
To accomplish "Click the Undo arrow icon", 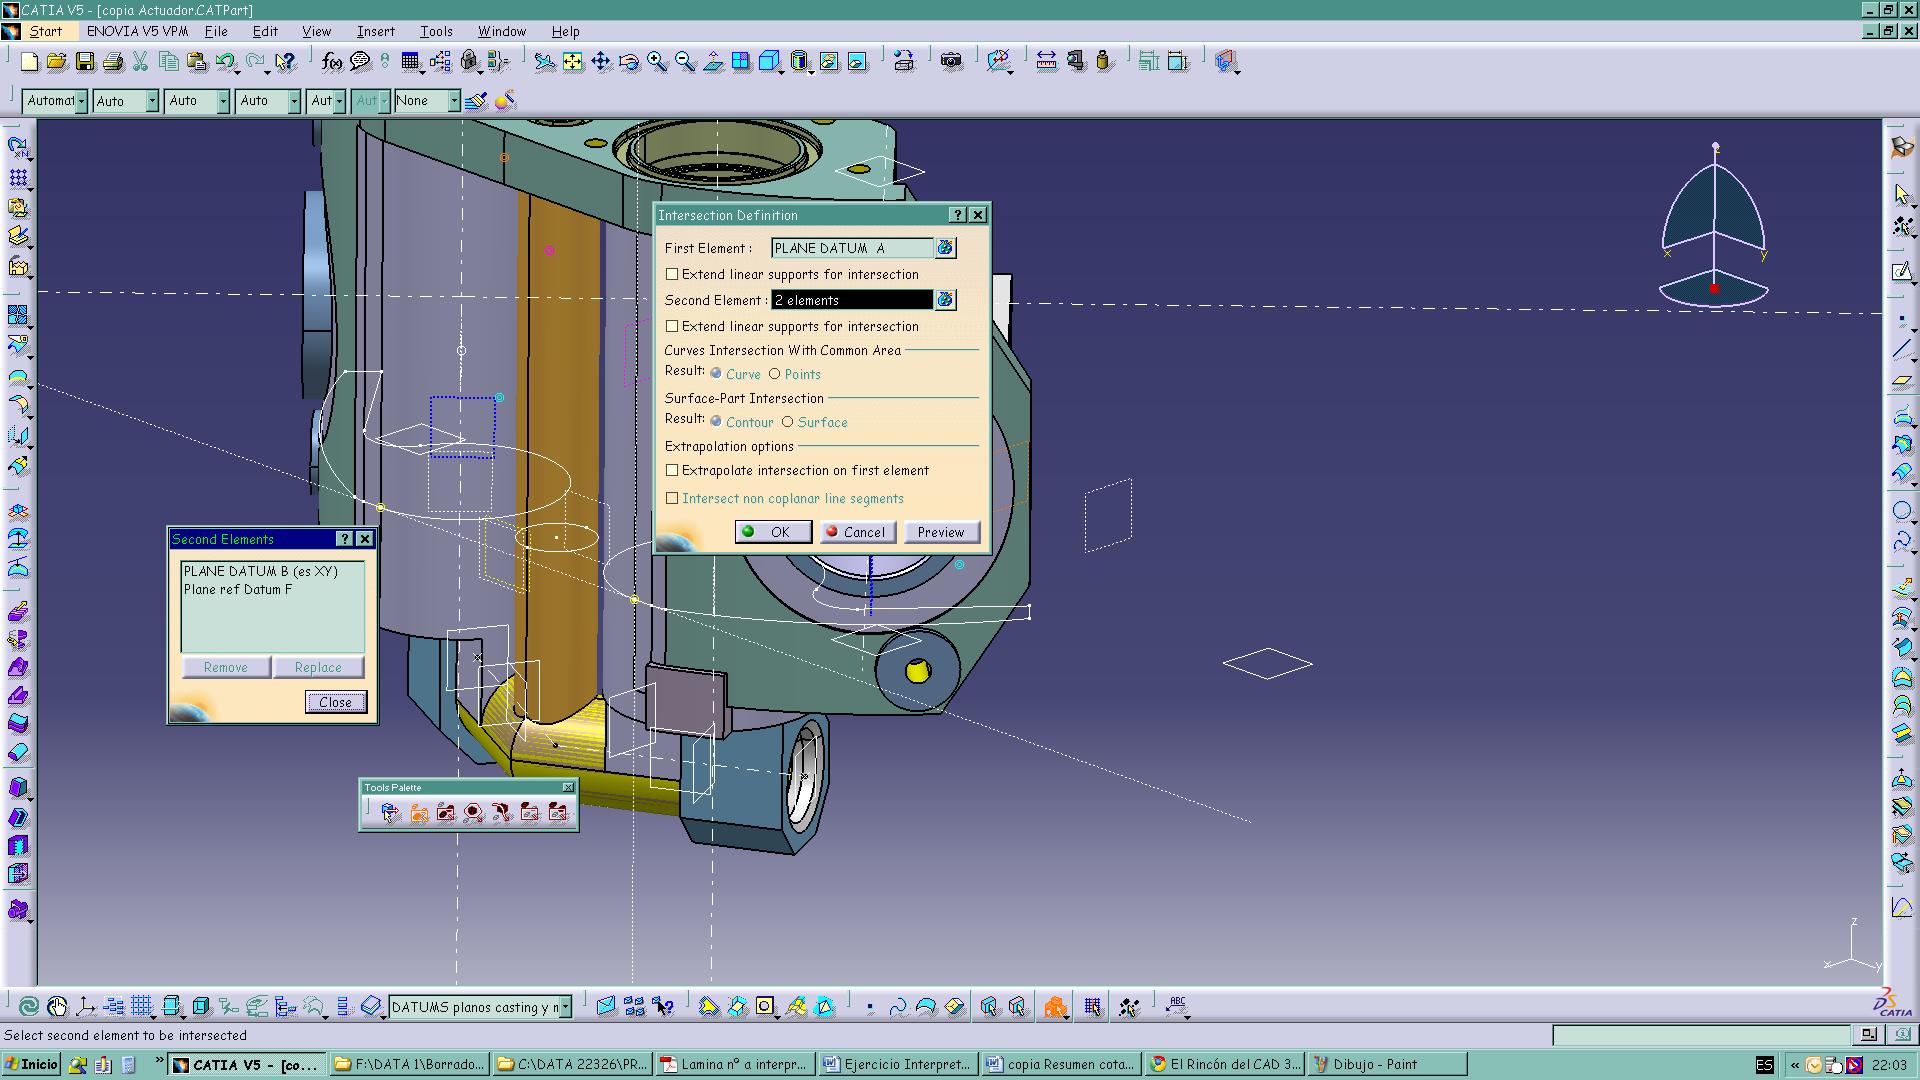I will 225,62.
